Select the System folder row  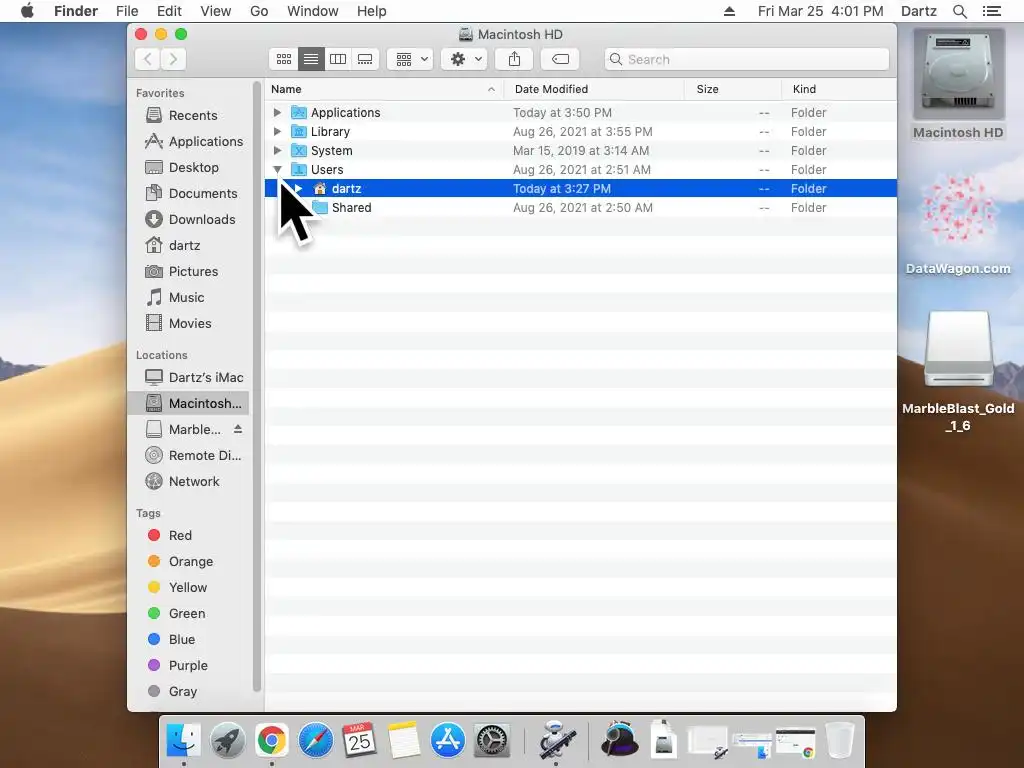[581, 150]
